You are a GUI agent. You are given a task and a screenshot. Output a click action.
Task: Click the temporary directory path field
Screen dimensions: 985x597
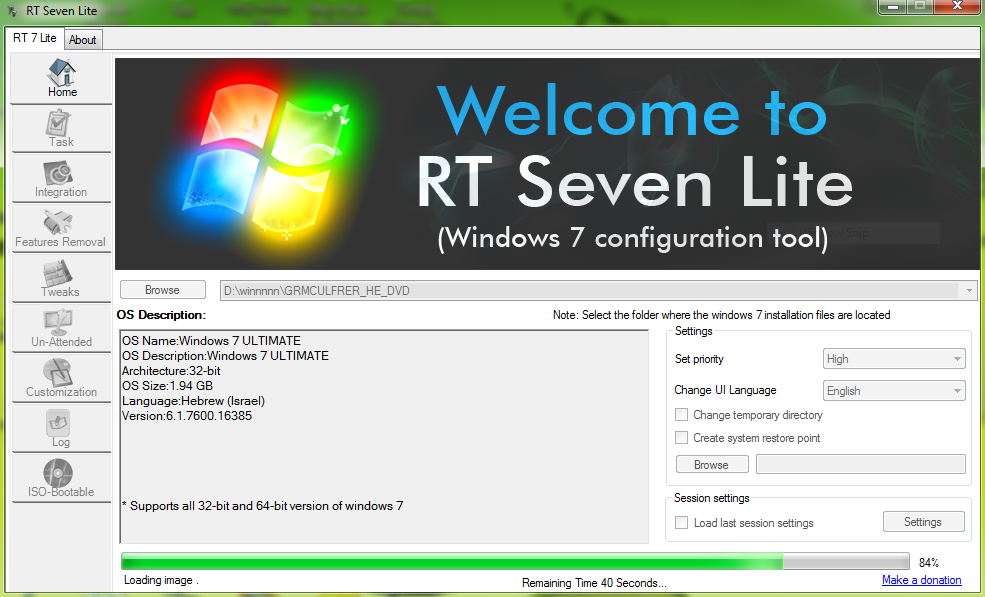[861, 464]
